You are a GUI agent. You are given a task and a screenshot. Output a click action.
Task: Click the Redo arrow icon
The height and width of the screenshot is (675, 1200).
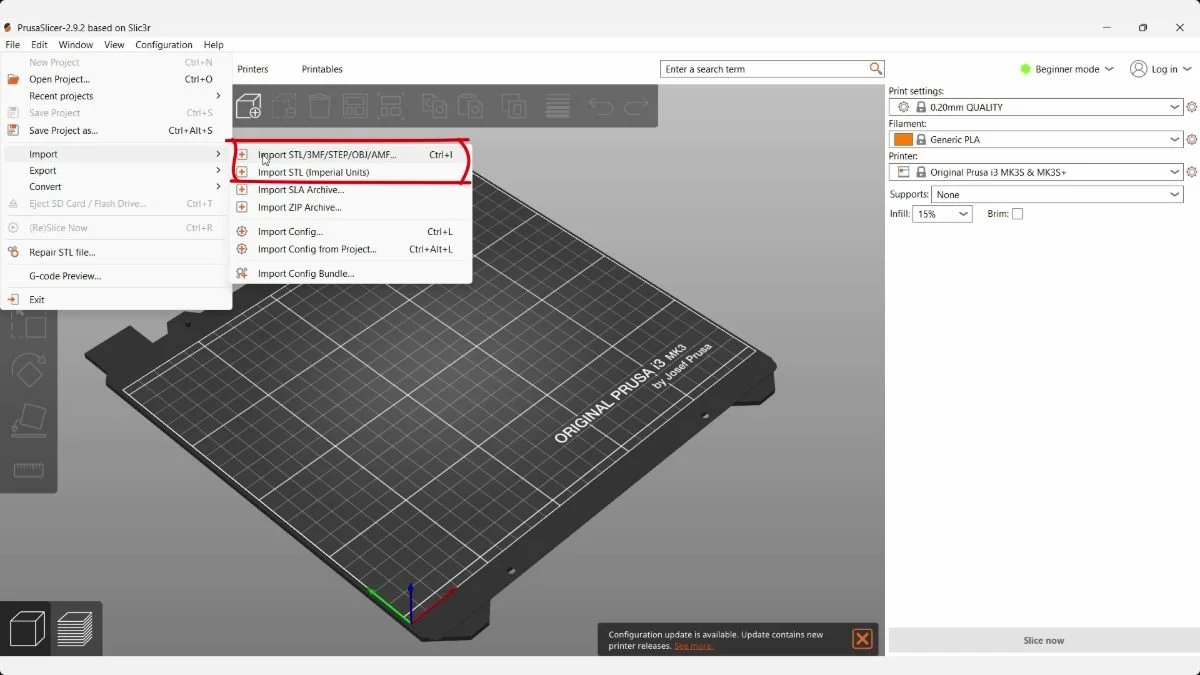point(636,106)
